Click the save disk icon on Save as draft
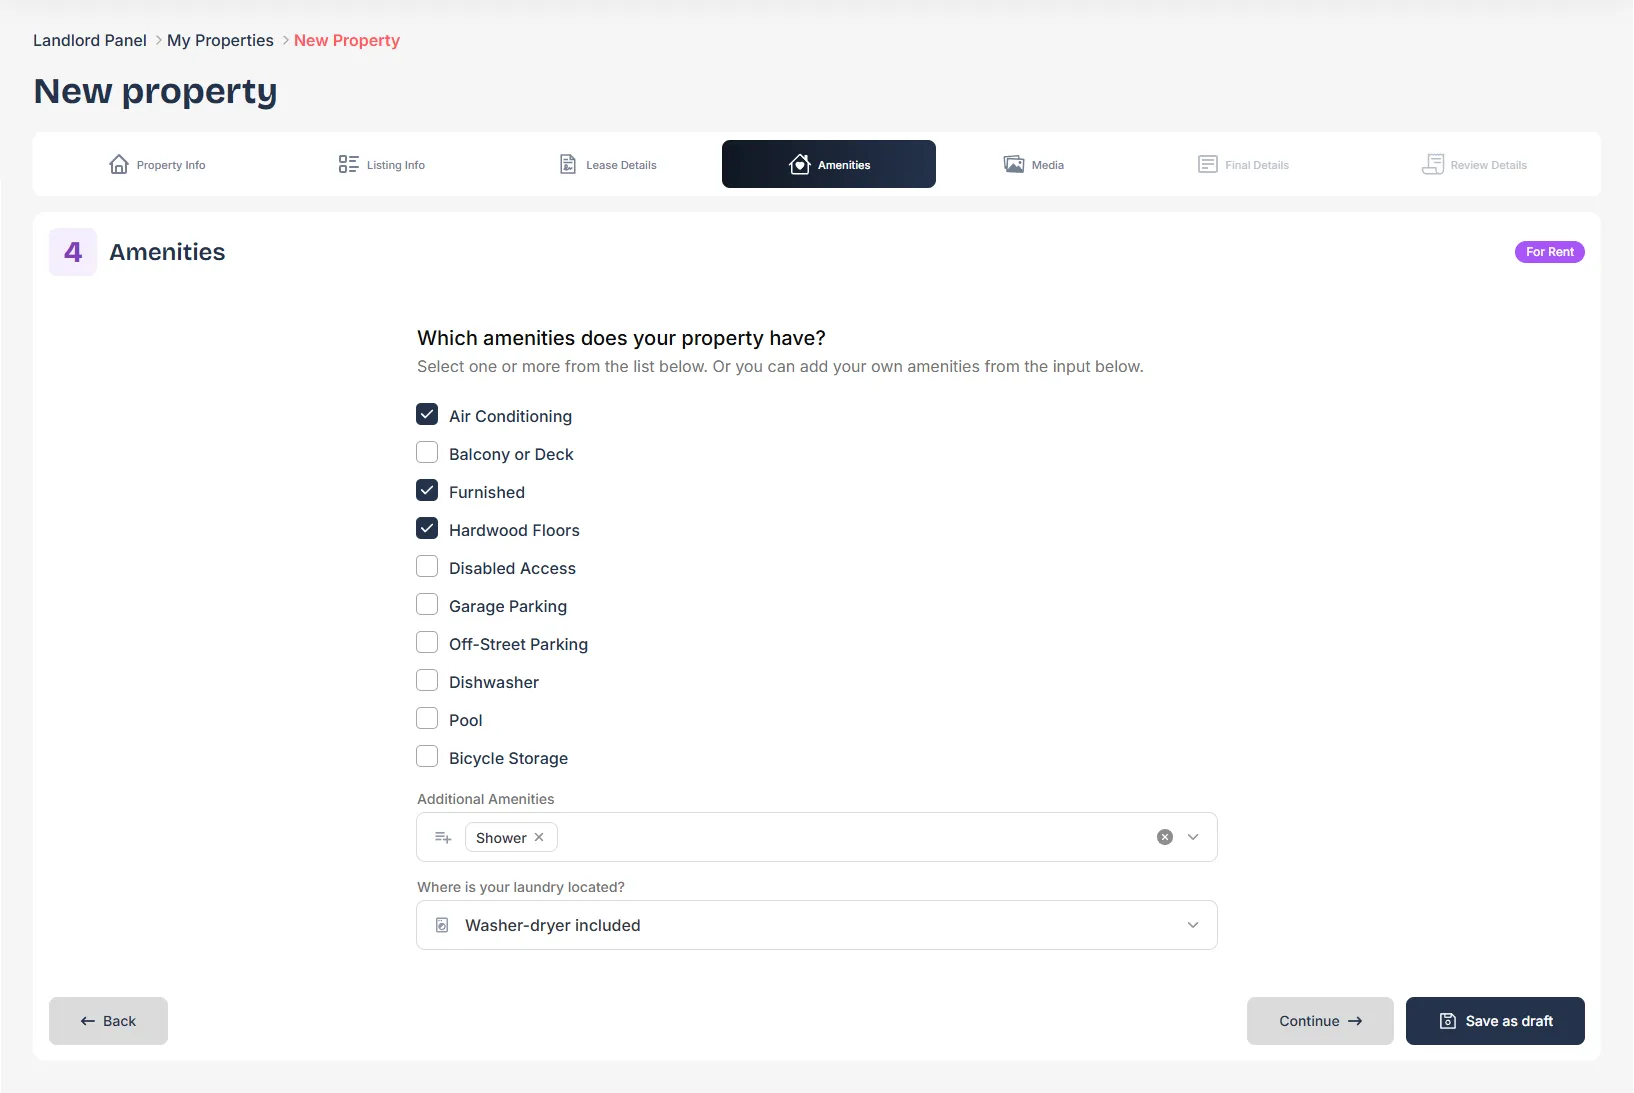The height and width of the screenshot is (1093, 1634). click(x=1447, y=1021)
